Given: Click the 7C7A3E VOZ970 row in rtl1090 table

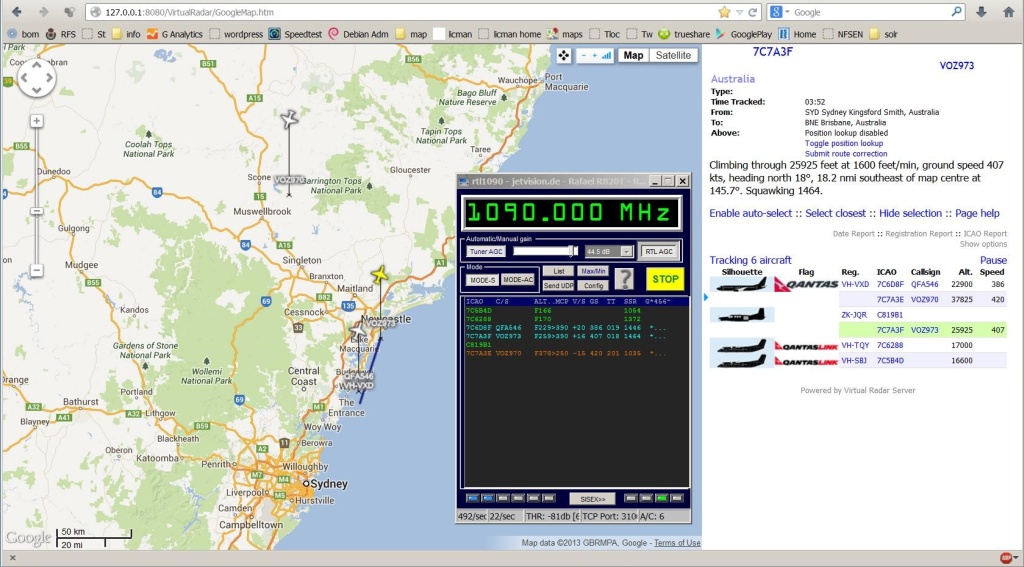Looking at the screenshot, I should coord(575,353).
